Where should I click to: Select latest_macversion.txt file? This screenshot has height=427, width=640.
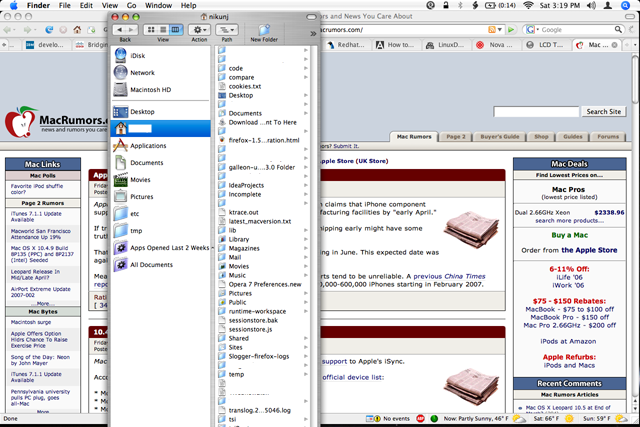click(x=260, y=221)
